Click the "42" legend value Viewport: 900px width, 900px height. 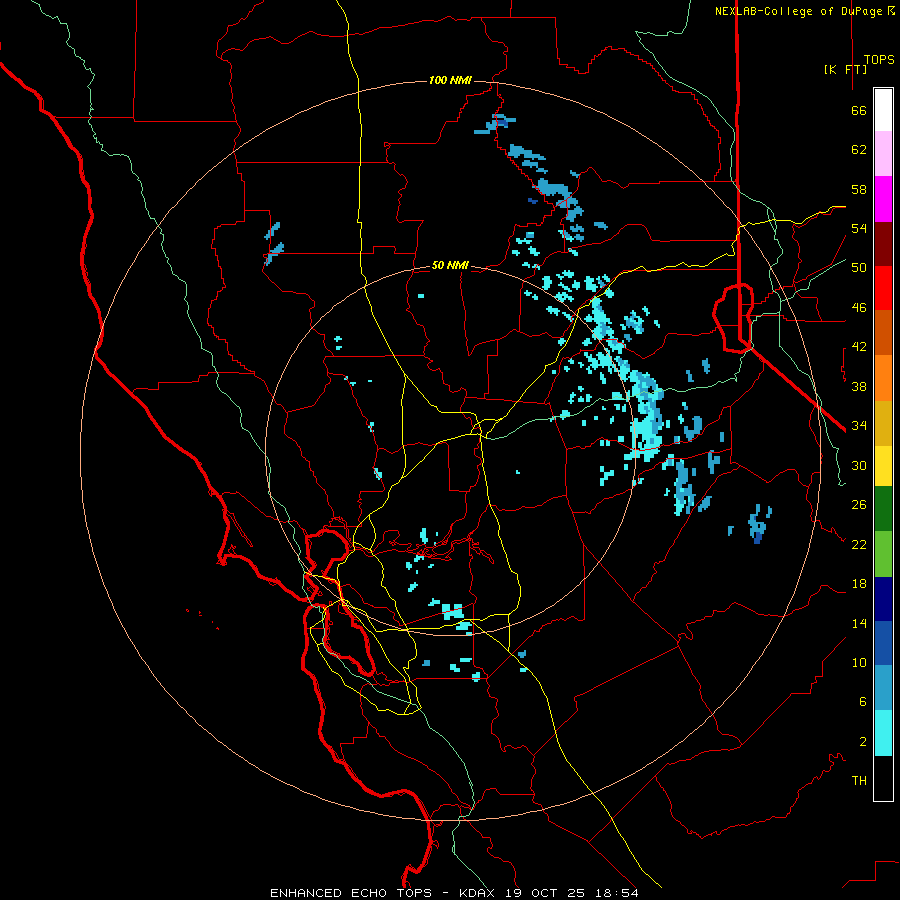pos(859,347)
